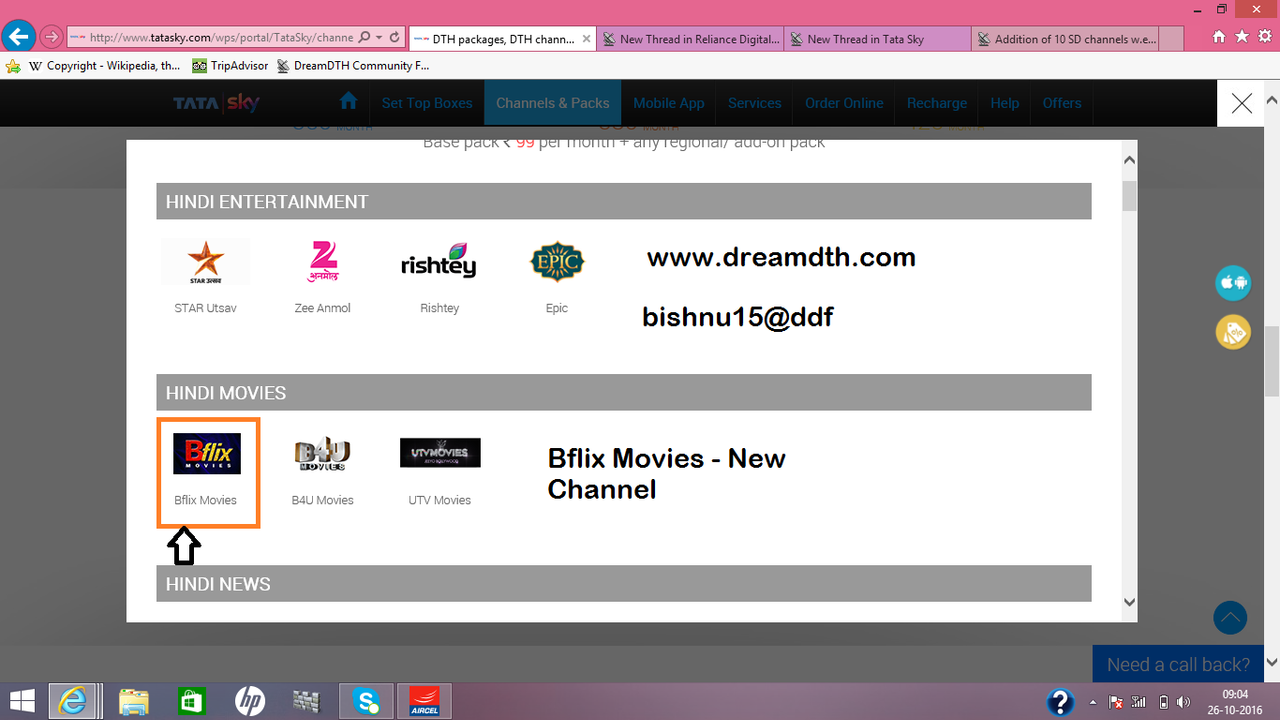1280x720 pixels.
Task: Click the add-to-favorites-bar star icon
Action: [x=13, y=66]
